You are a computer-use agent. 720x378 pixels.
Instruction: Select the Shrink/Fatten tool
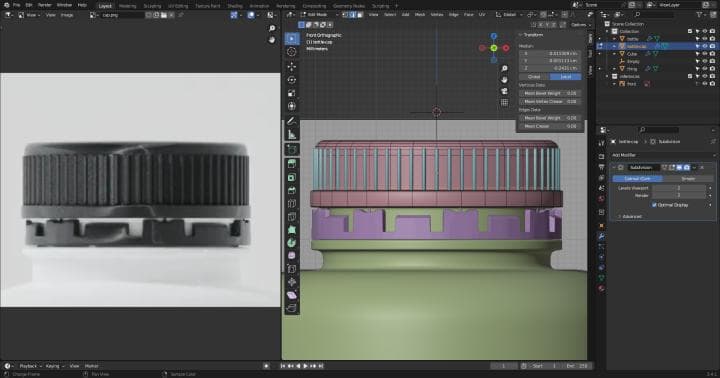(292, 282)
